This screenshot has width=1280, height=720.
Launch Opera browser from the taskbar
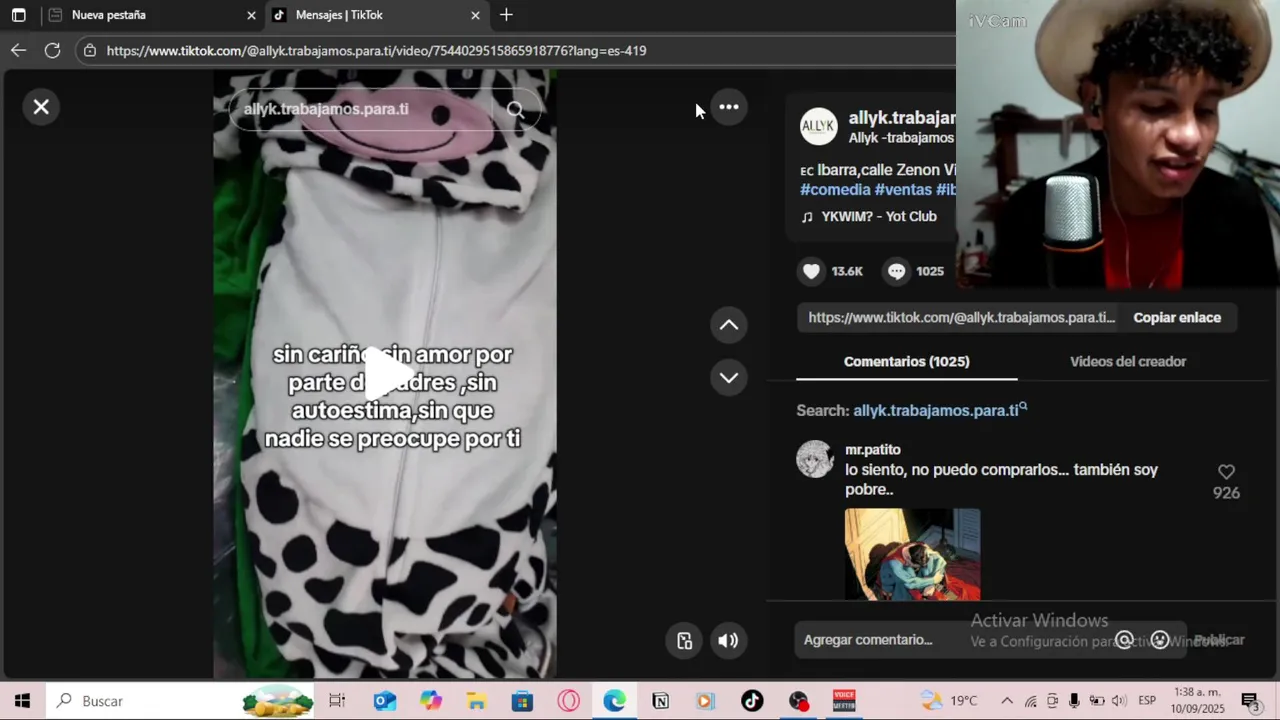[569, 701]
